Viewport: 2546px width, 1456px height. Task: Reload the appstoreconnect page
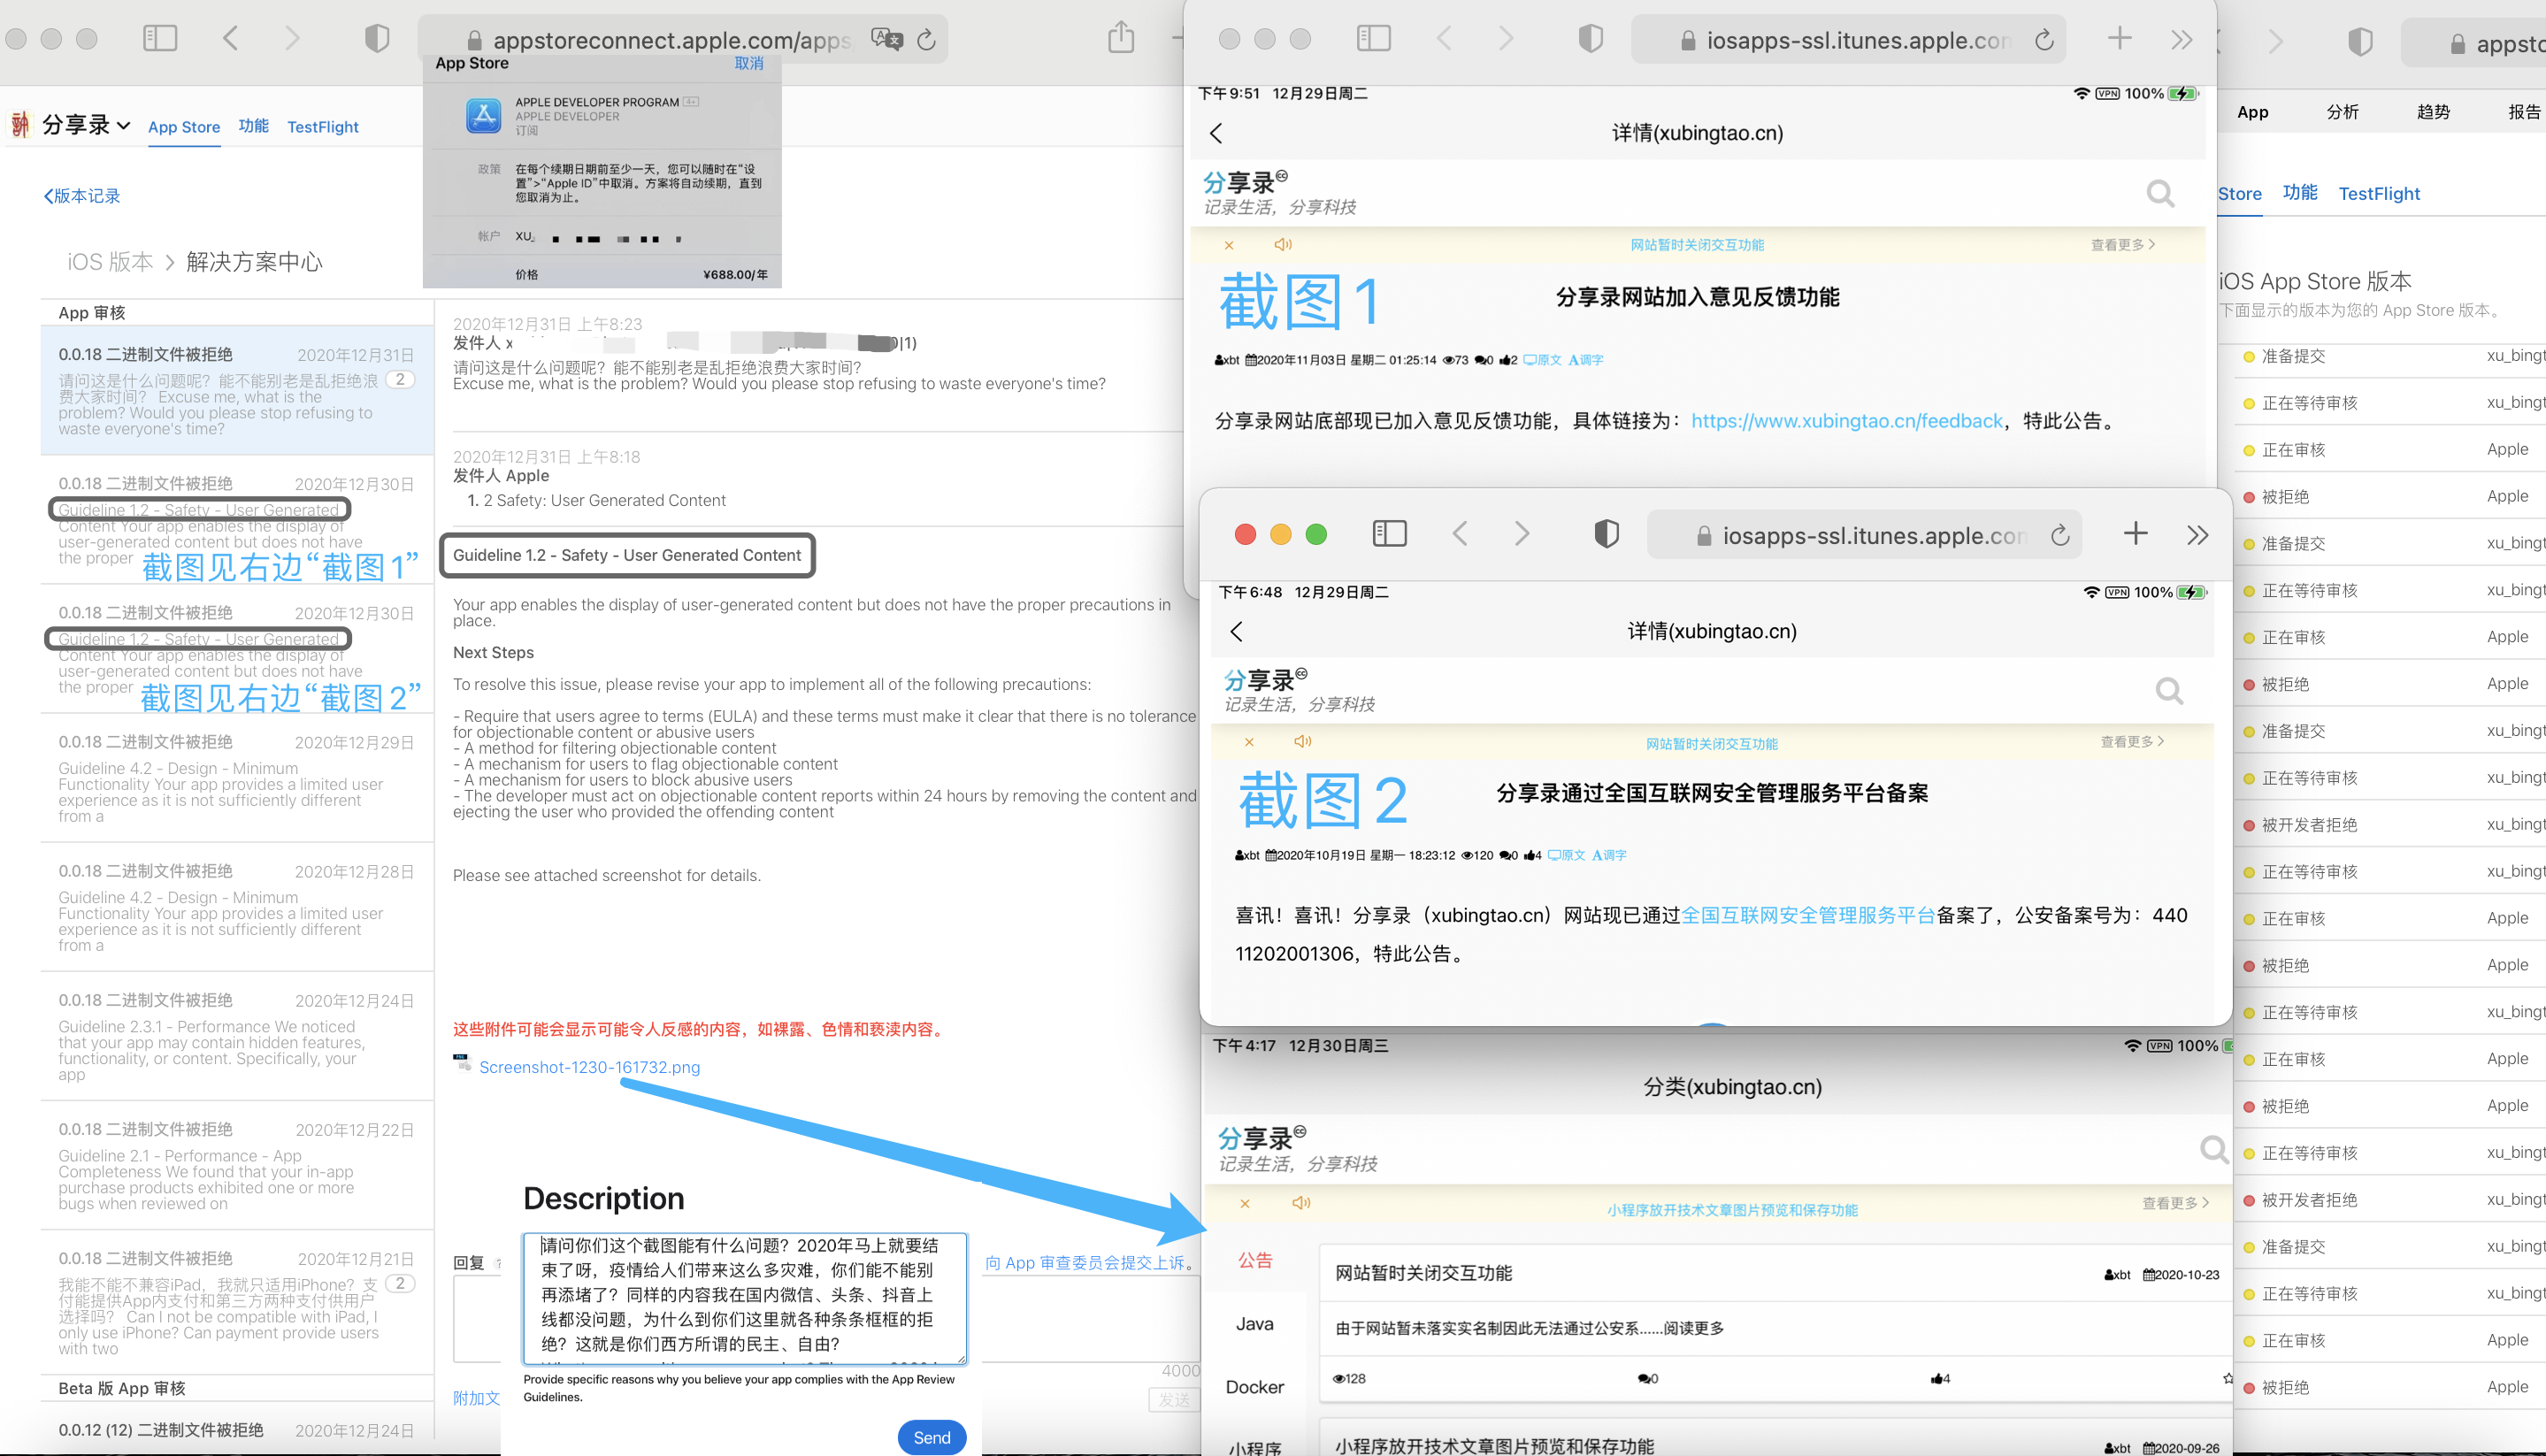coord(927,39)
